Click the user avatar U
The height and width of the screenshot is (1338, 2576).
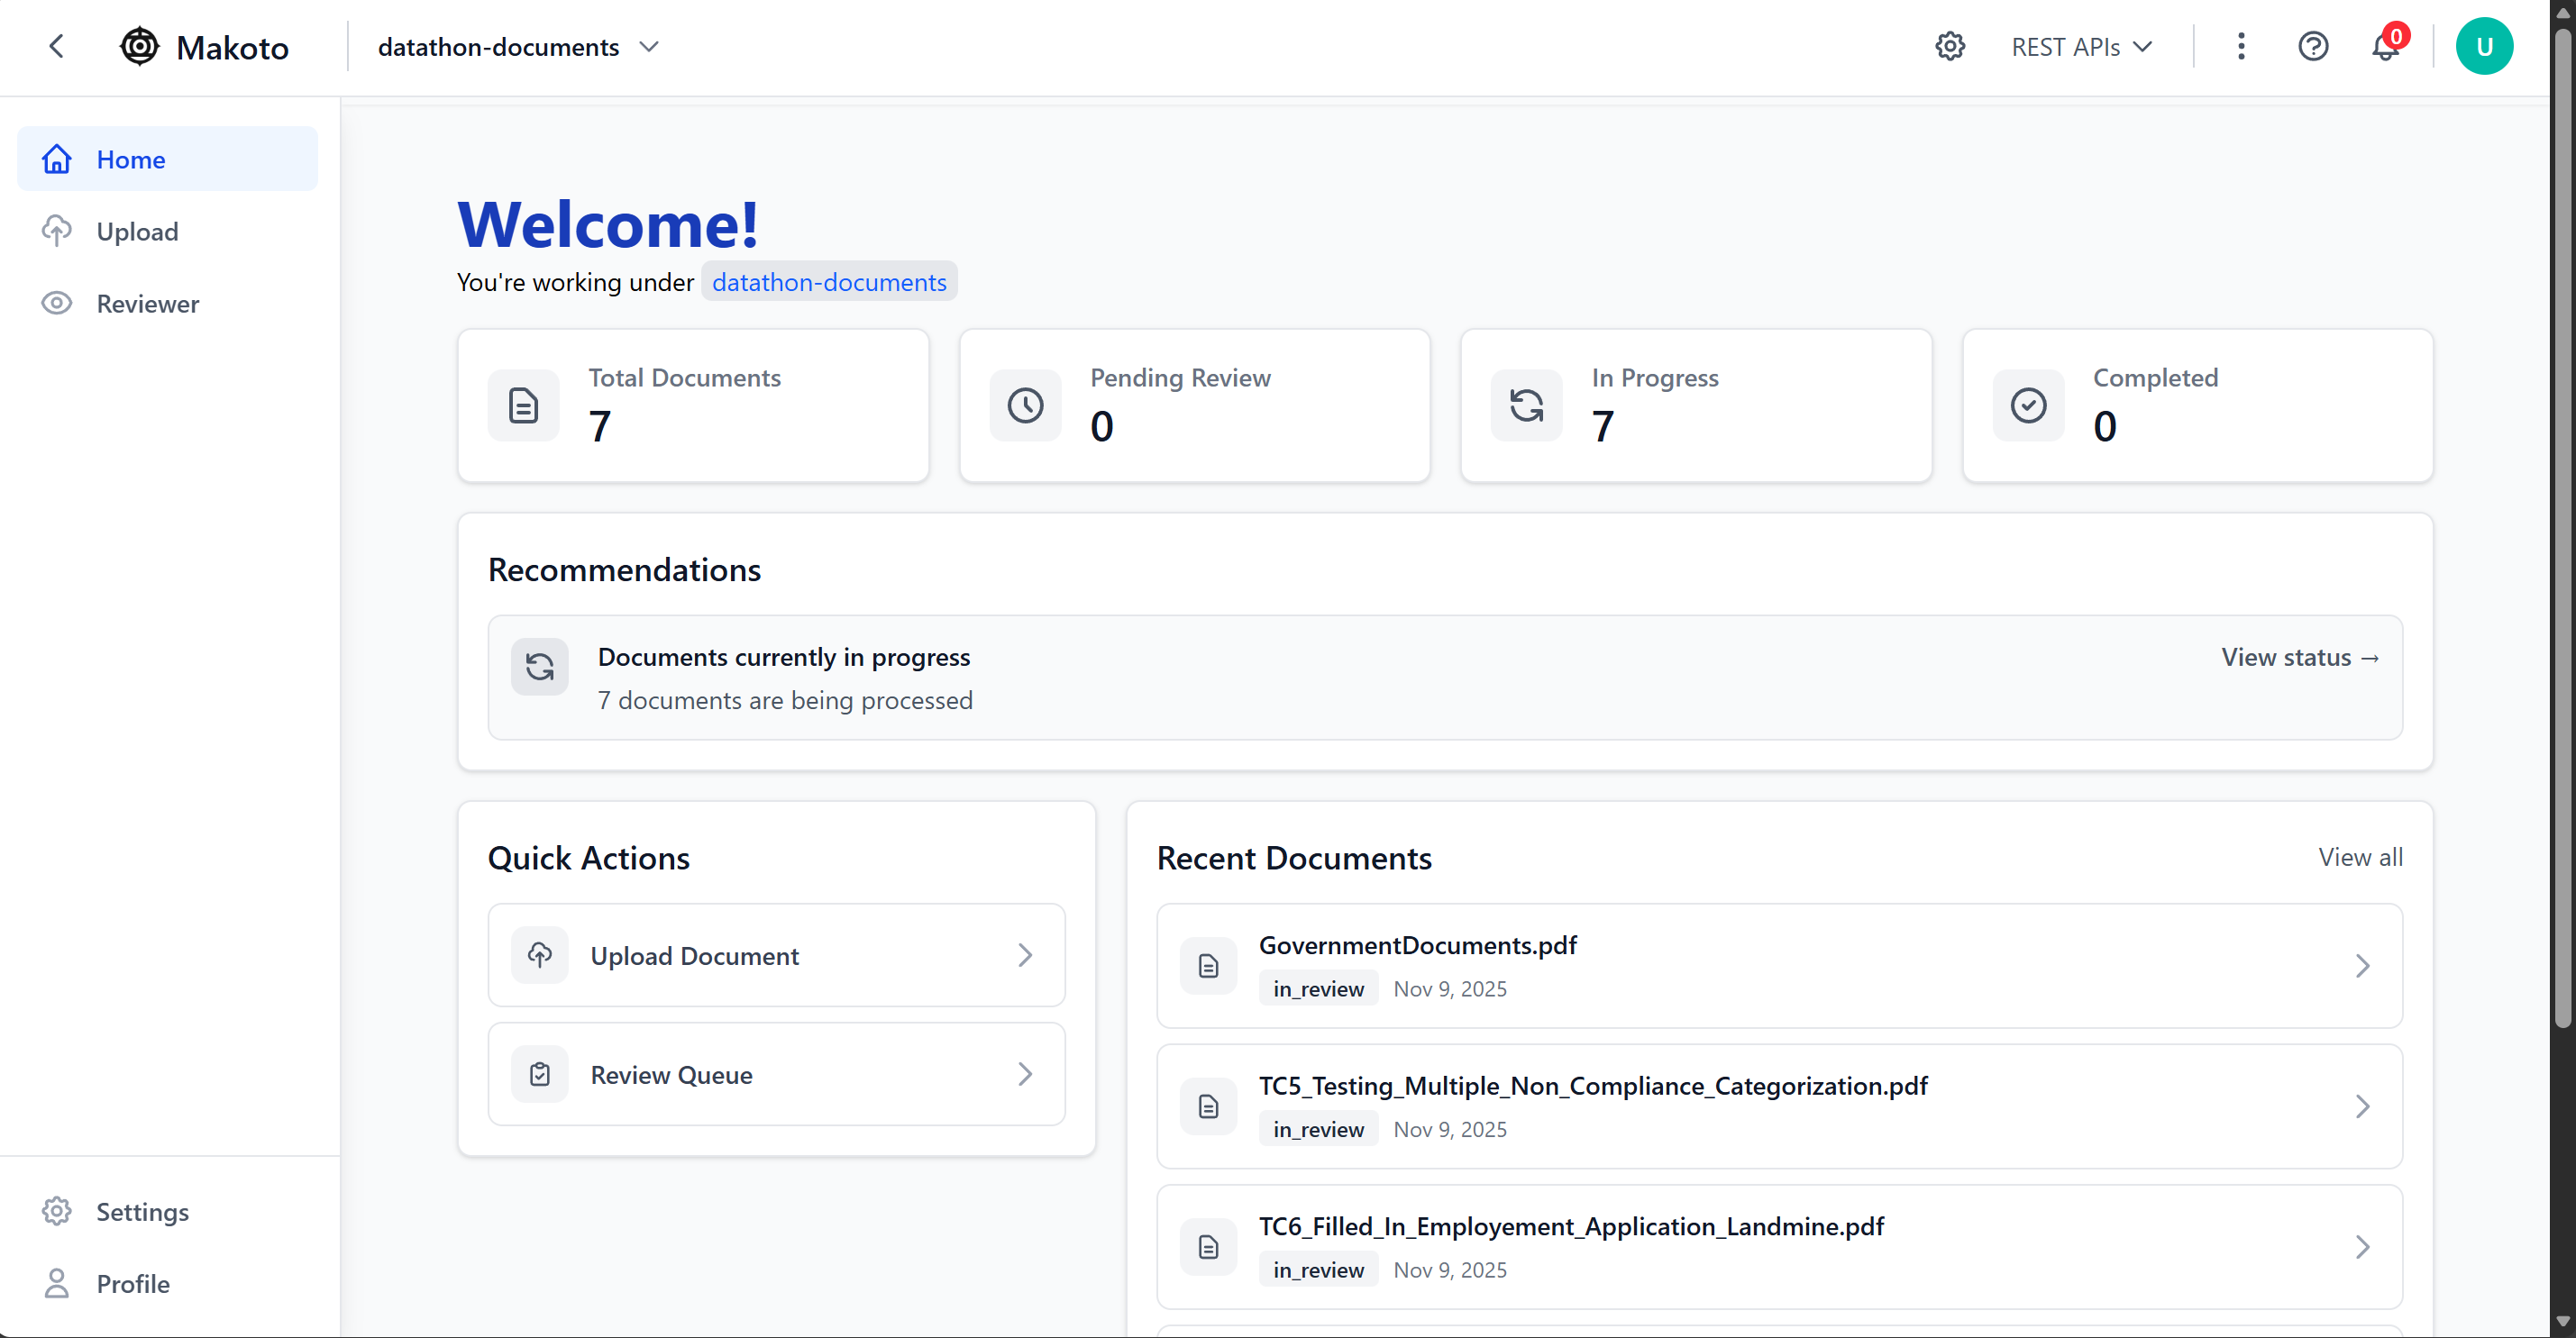point(2484,46)
